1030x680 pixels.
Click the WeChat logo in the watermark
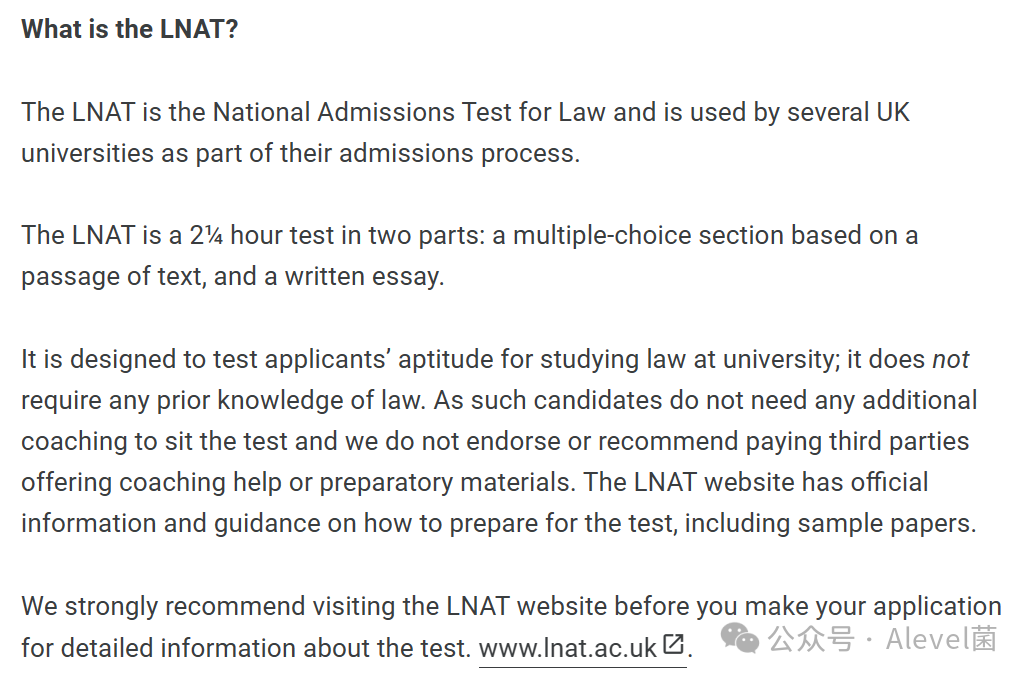click(x=740, y=639)
